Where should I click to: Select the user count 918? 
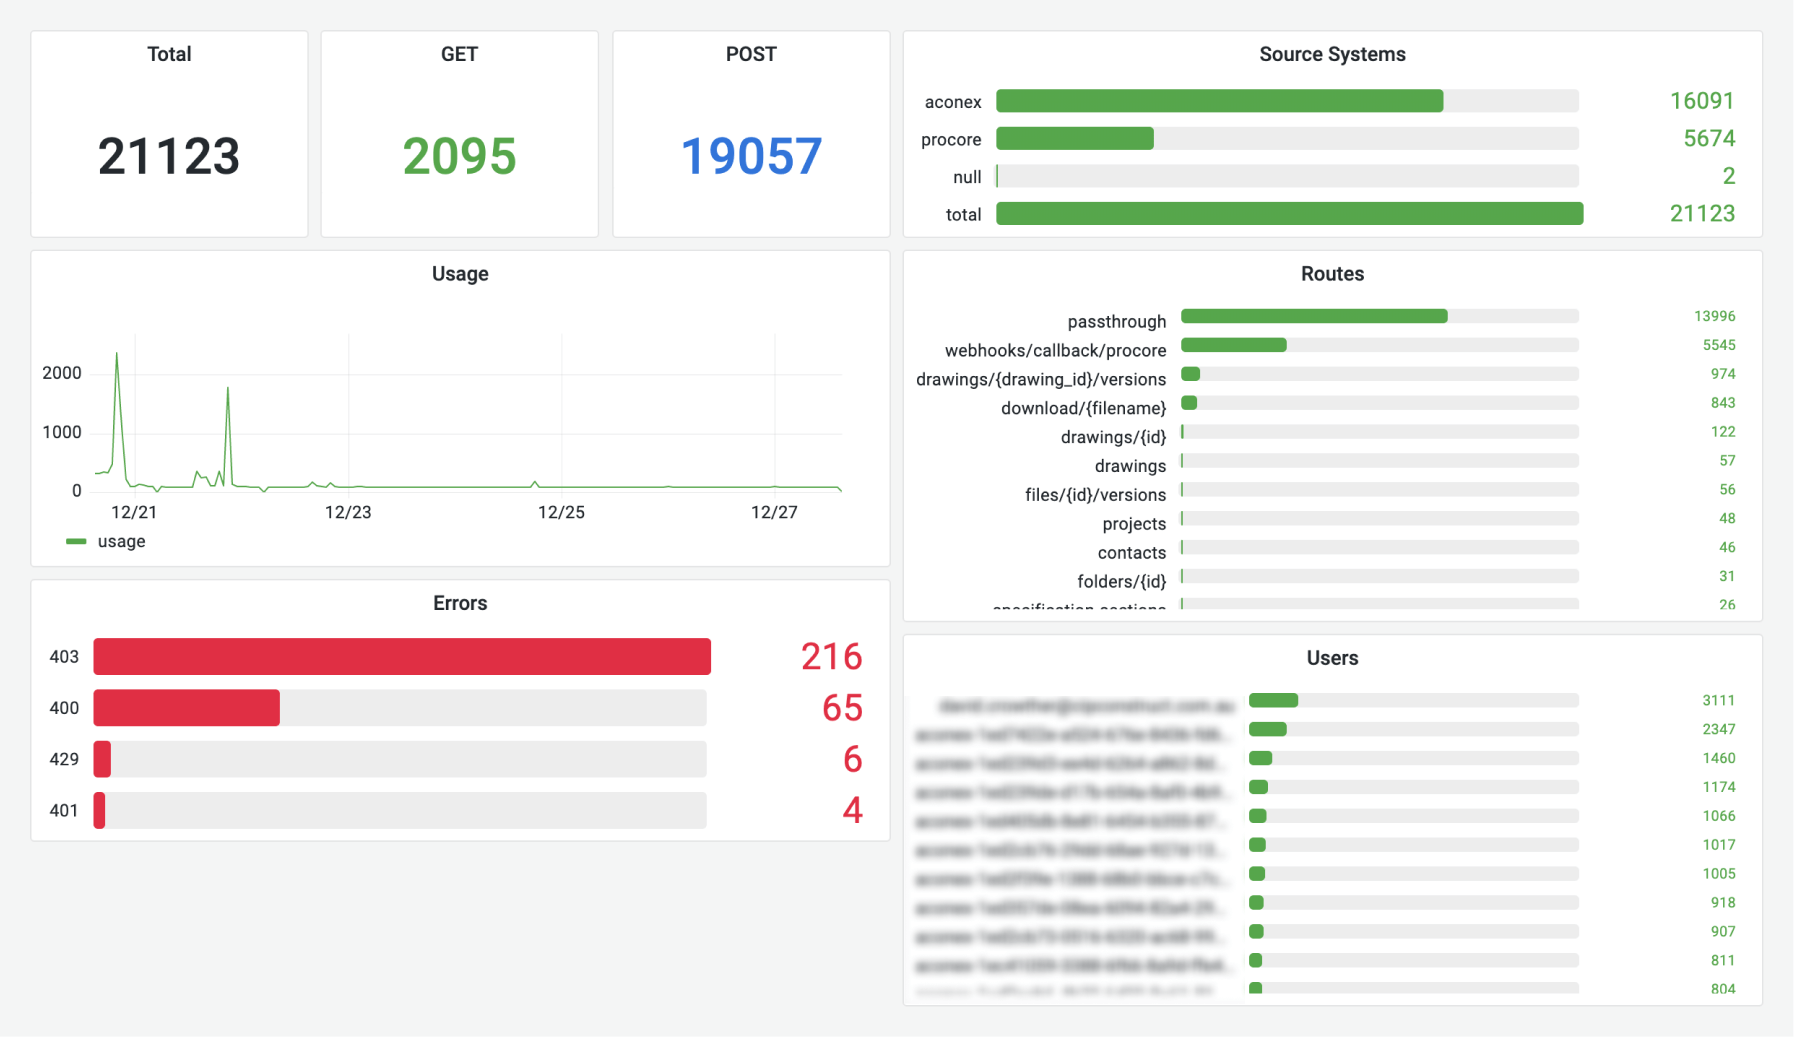click(x=1723, y=903)
